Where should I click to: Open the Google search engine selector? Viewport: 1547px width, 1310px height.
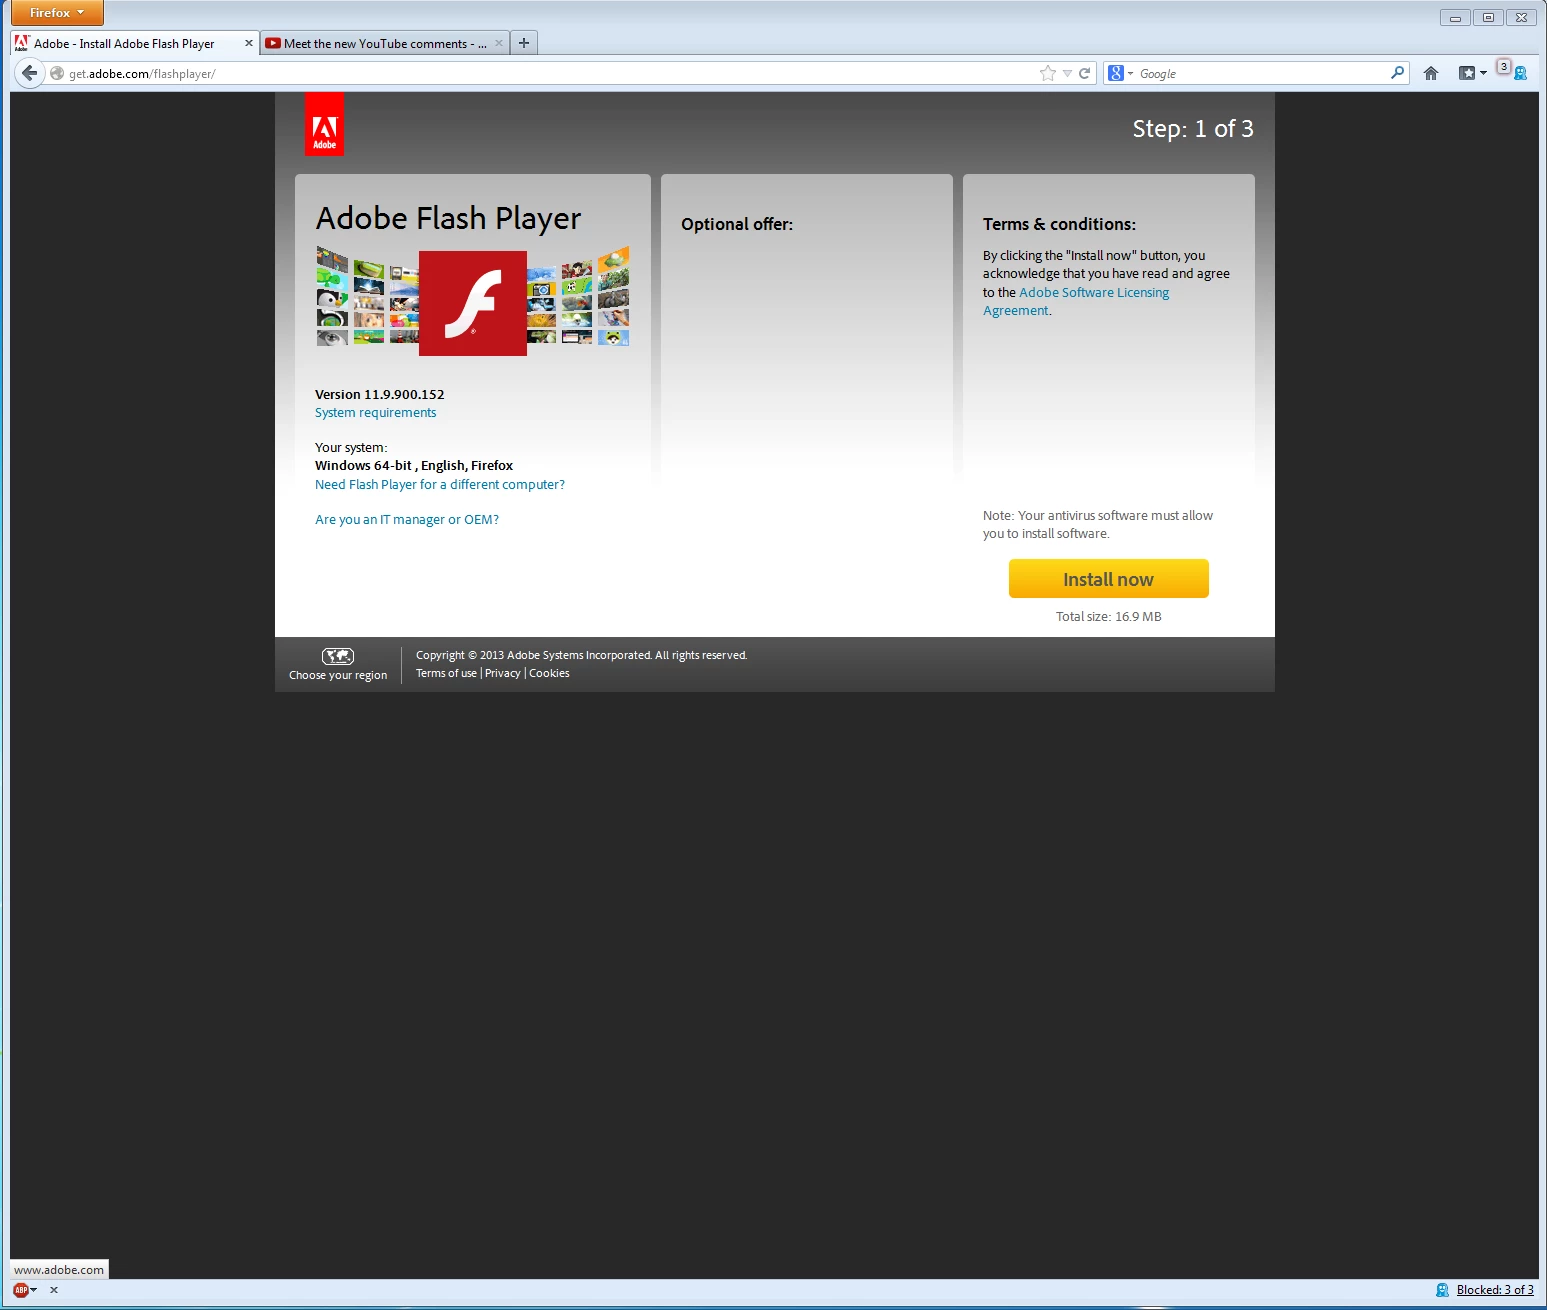[1121, 73]
